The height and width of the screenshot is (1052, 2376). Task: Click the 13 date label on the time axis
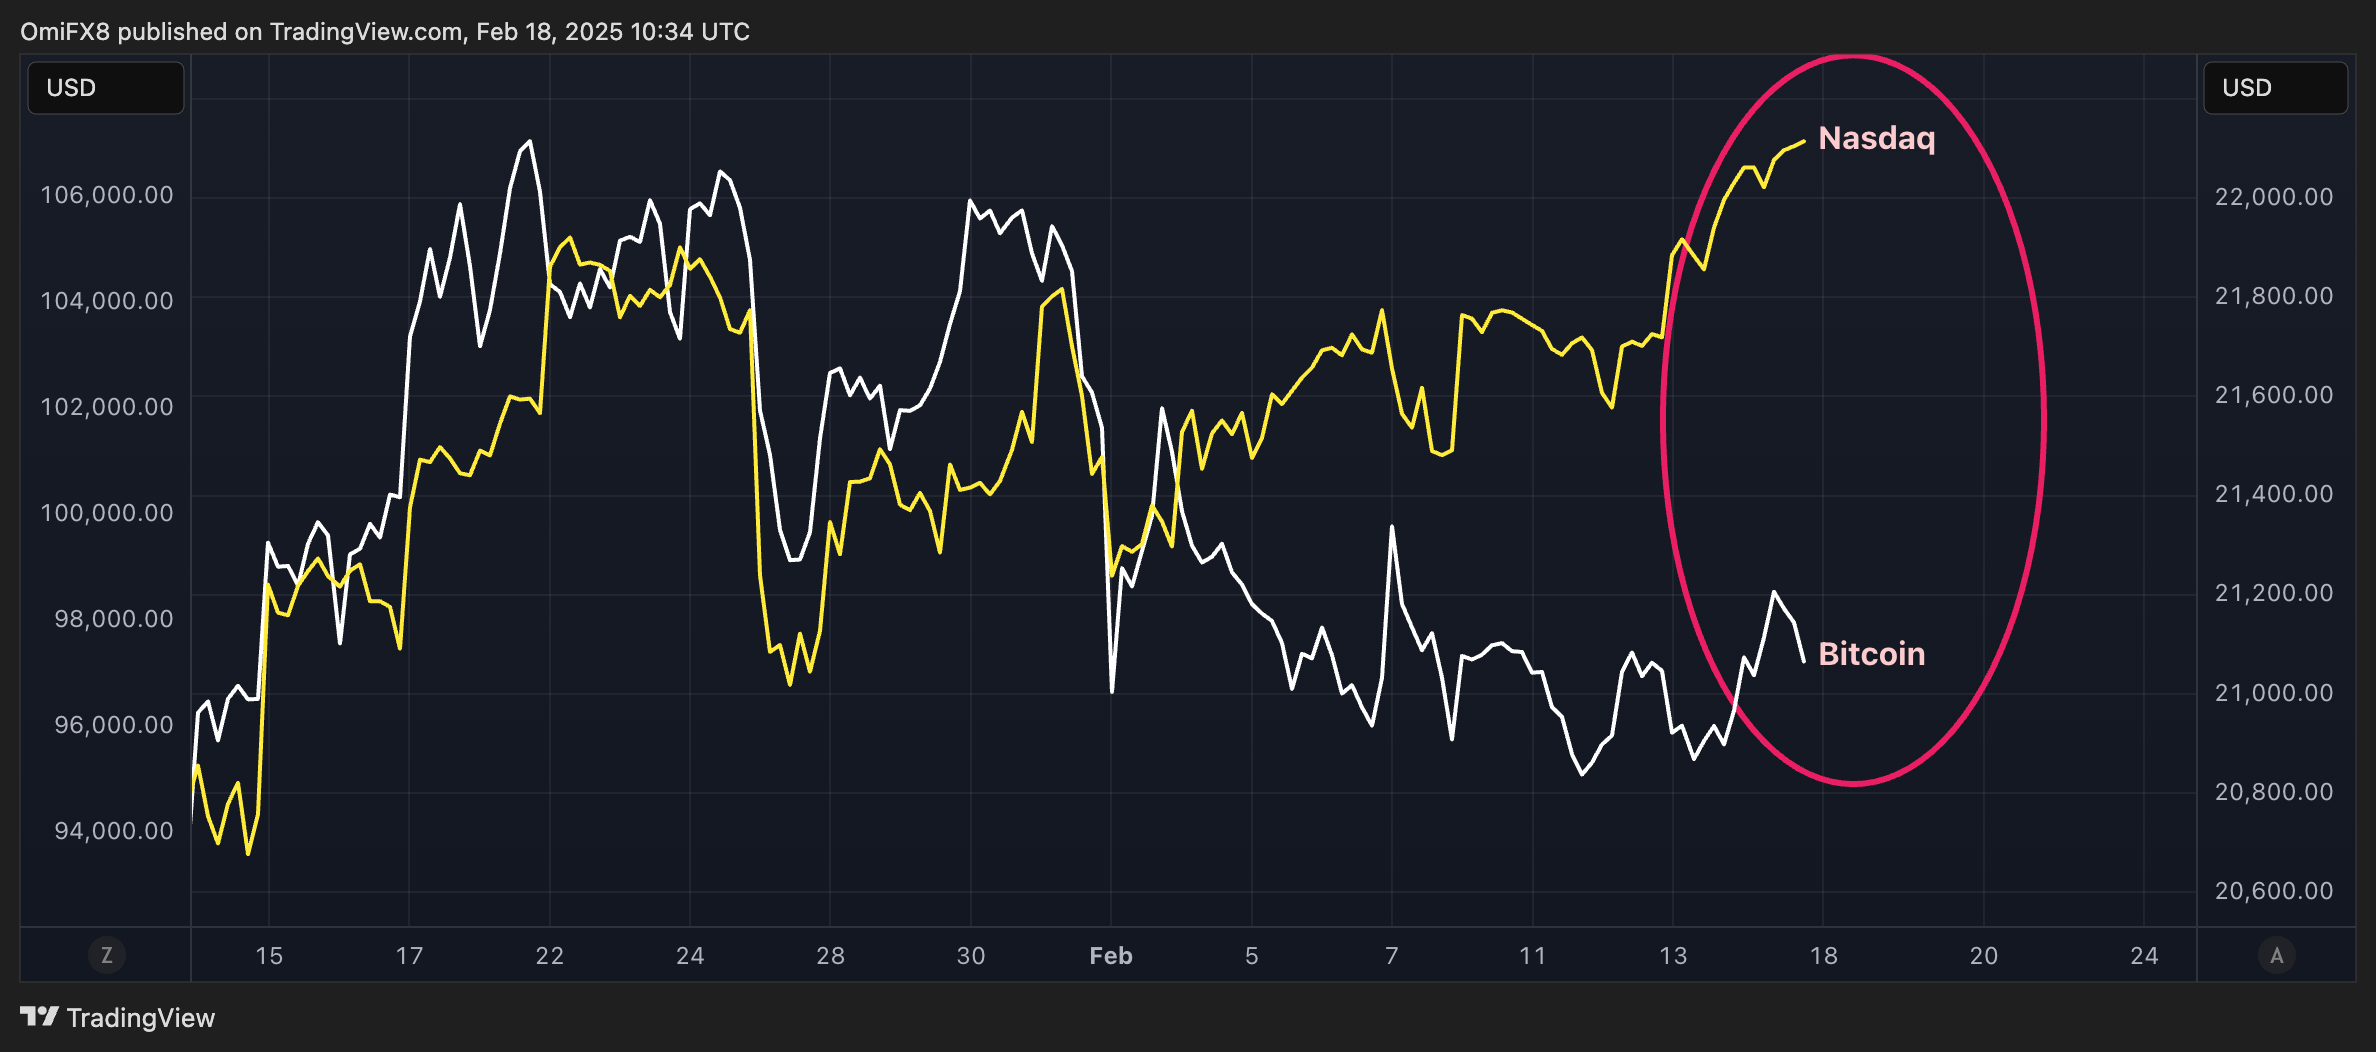1673,956
